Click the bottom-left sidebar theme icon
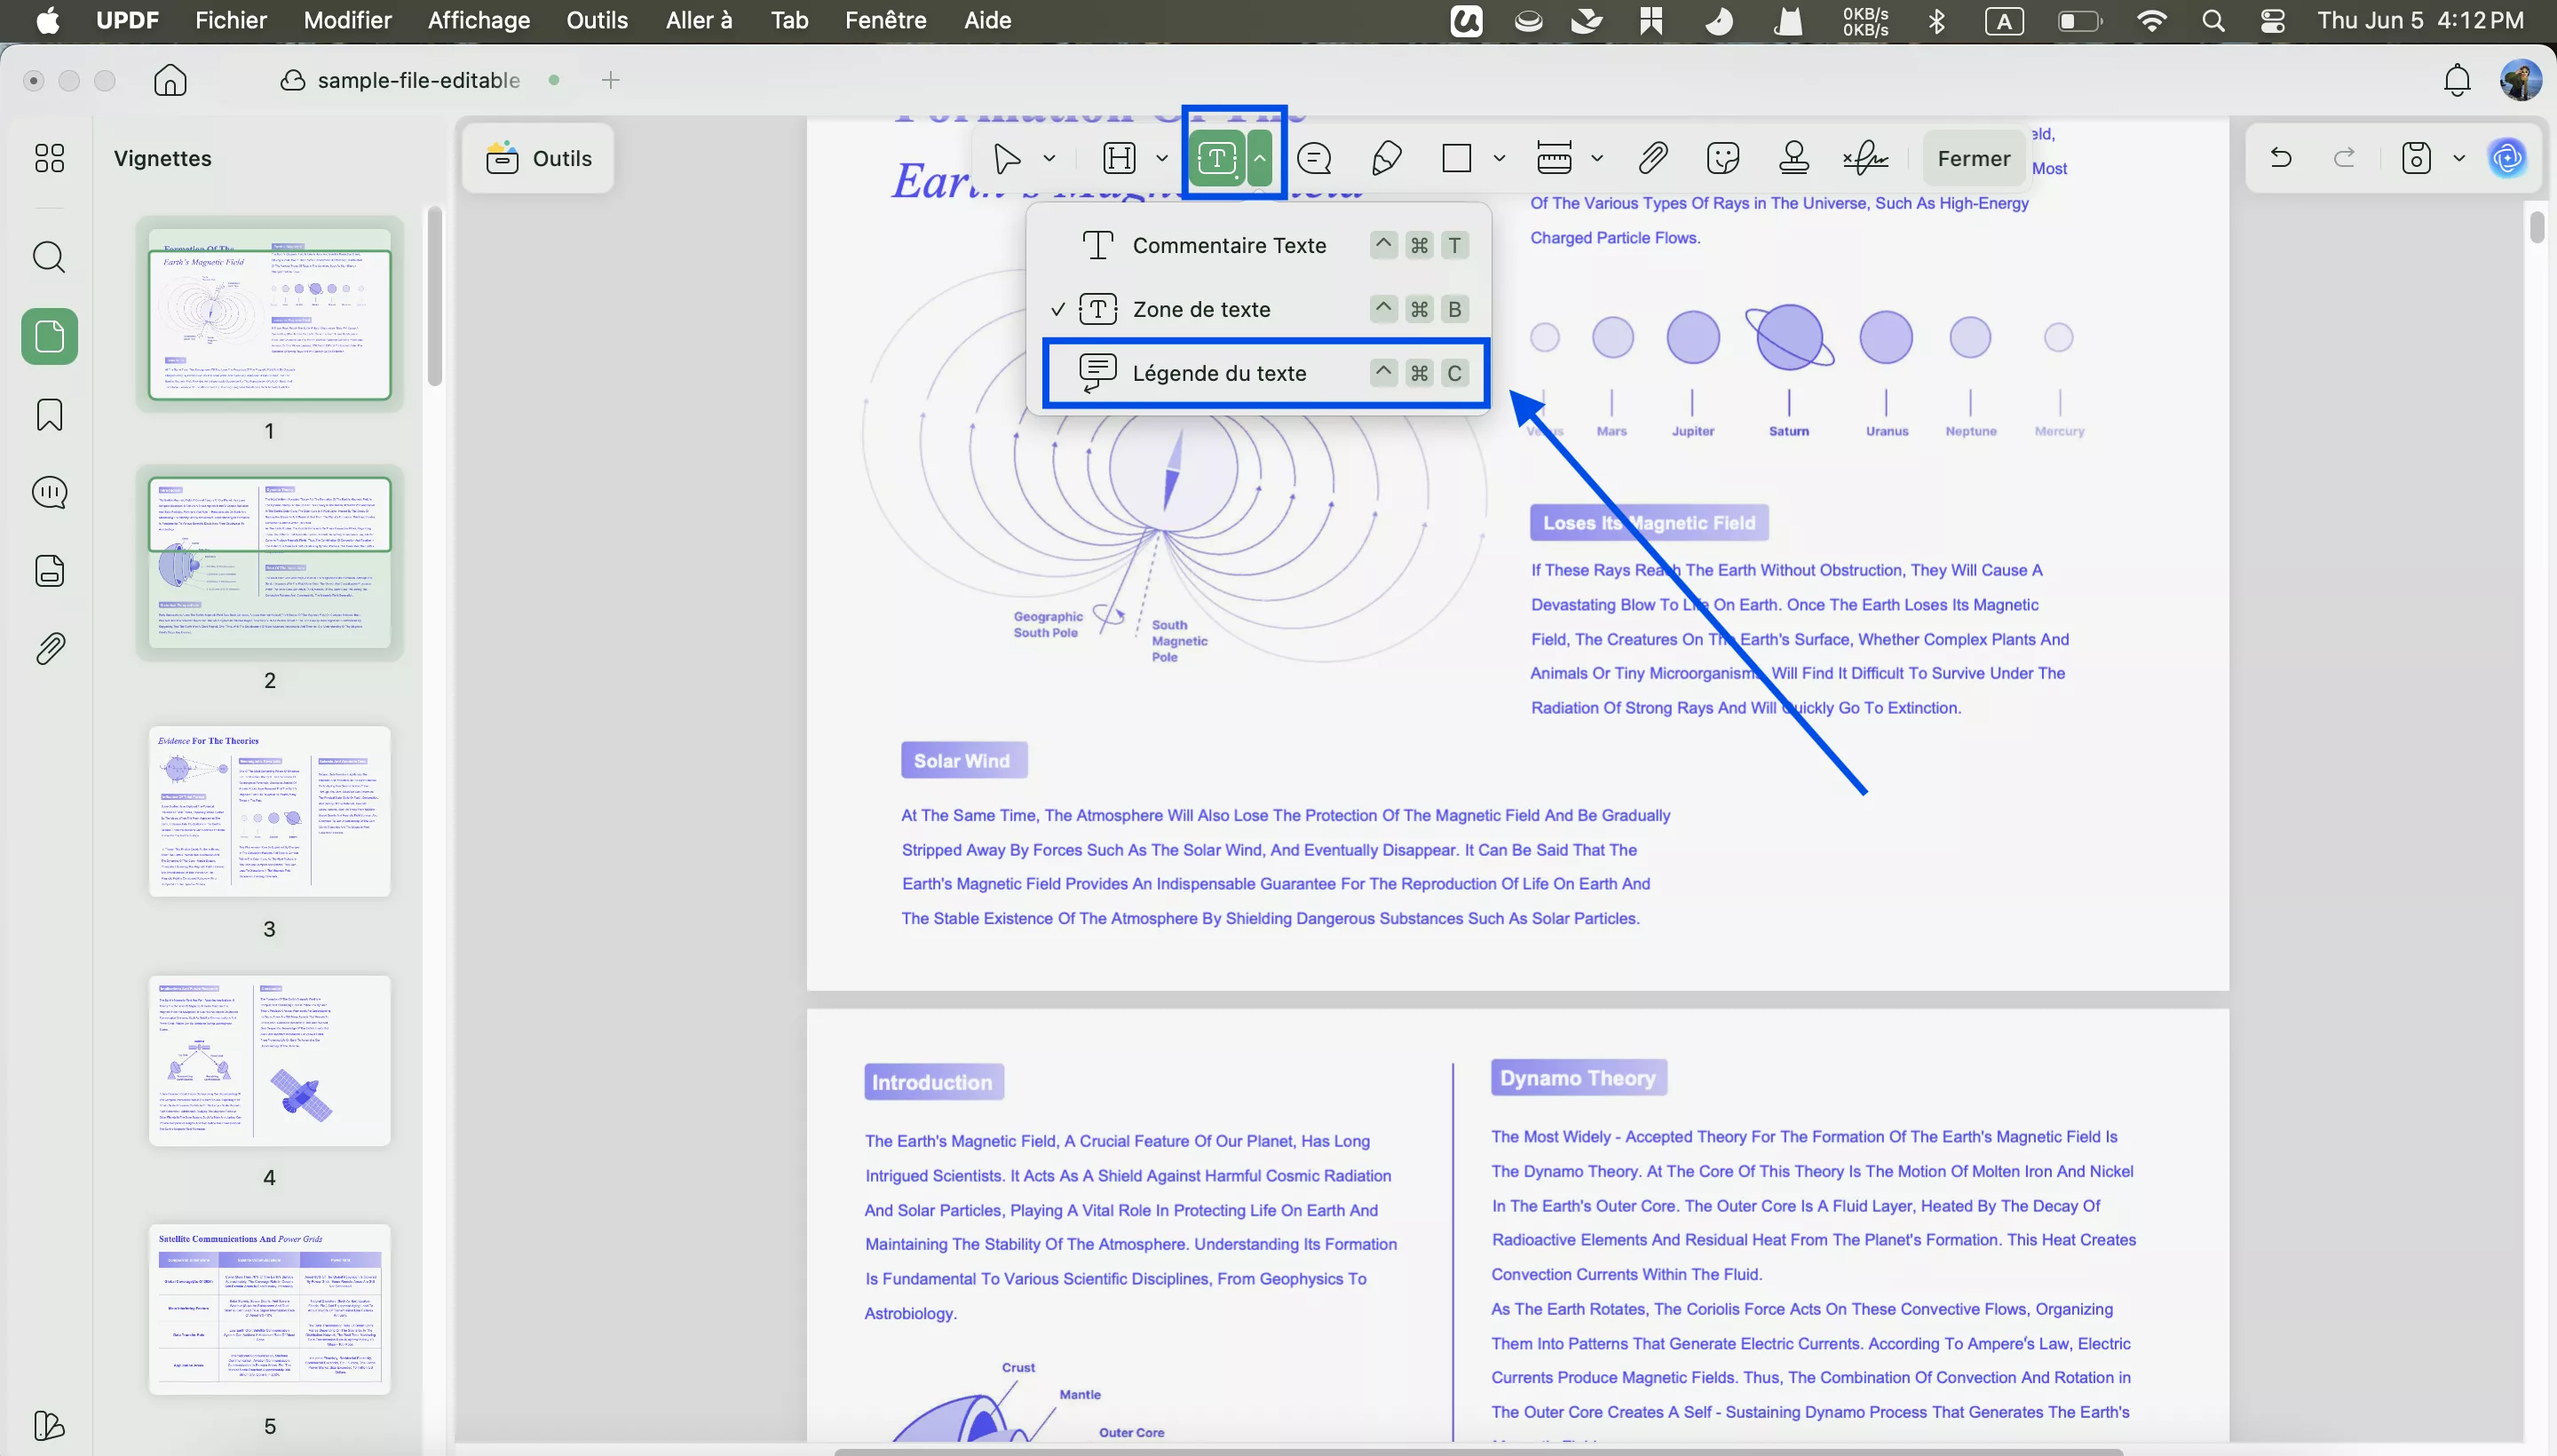This screenshot has width=2557, height=1456. (x=49, y=1425)
